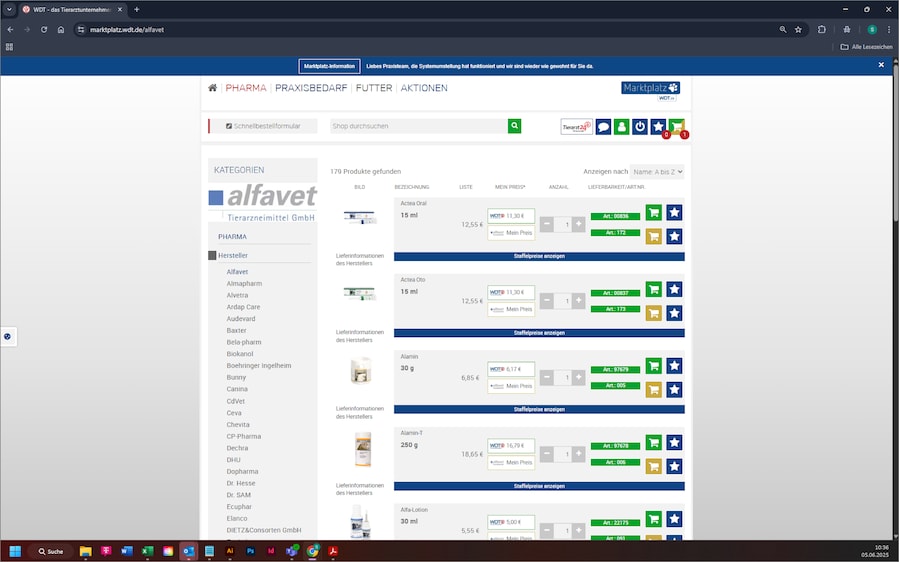Open the Alamin-T product thumbnail
The height and width of the screenshot is (562, 899).
tap(362, 449)
